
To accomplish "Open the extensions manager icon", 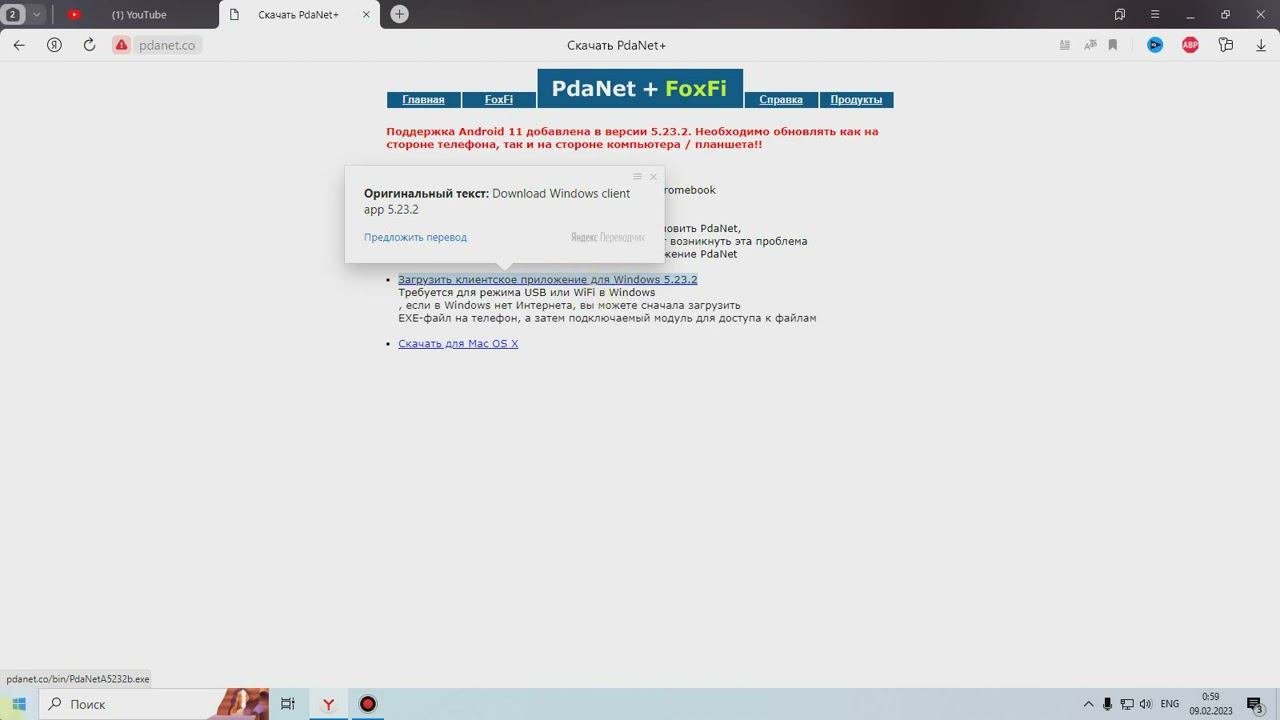I will (1226, 45).
